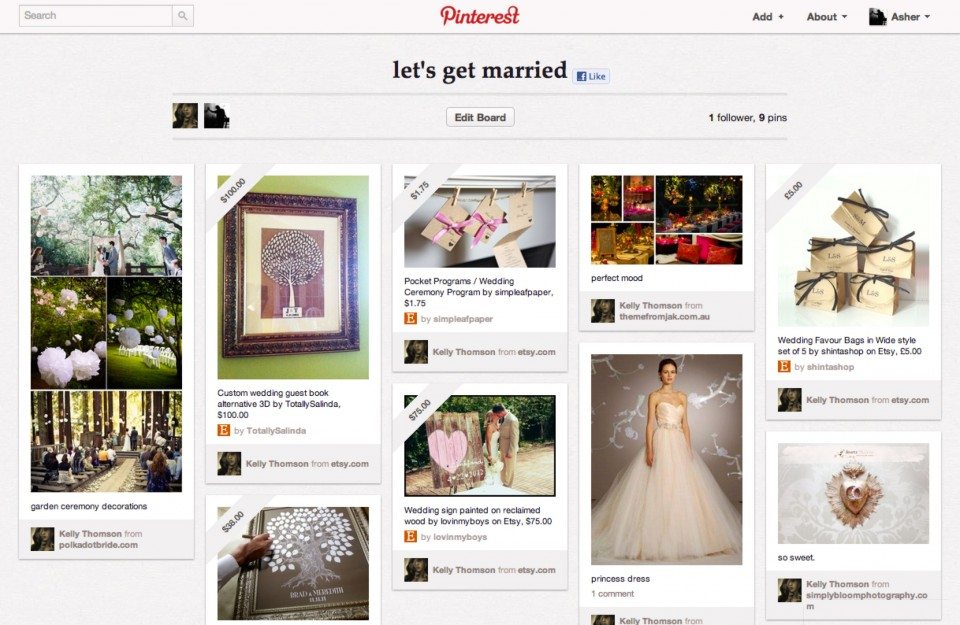Viewport: 960px width, 625px height.
Task: Click the £5.00 price ribbon
Action: pyautogui.click(x=793, y=190)
